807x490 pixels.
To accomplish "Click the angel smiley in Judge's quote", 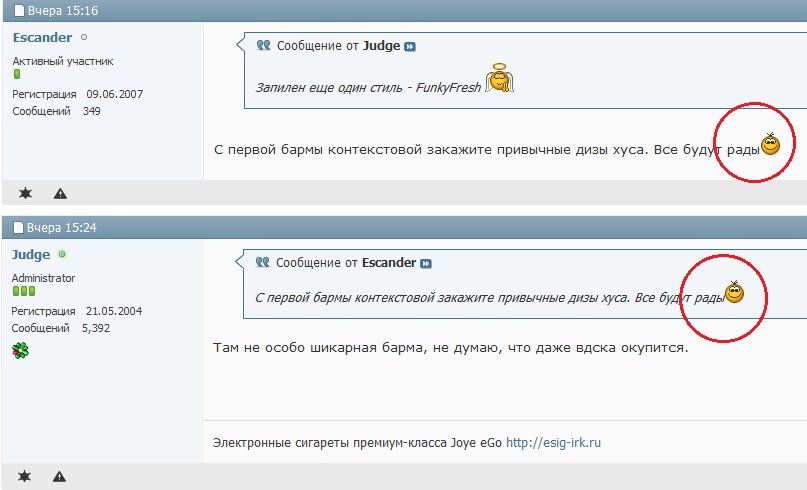I will coord(499,78).
